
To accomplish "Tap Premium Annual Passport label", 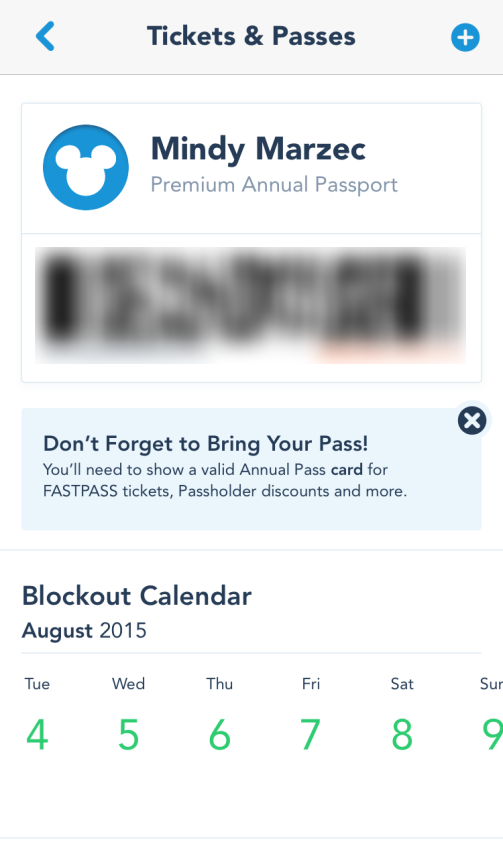I will 274,185.
